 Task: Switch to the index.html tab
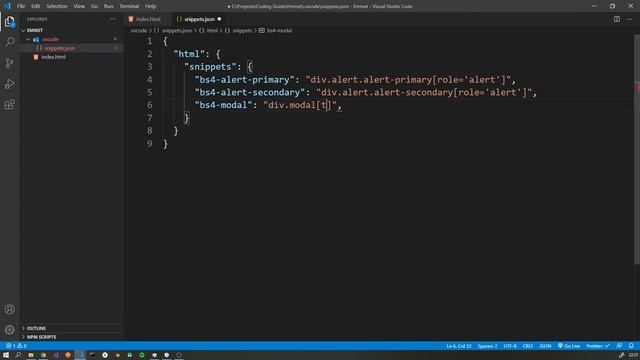point(148,19)
